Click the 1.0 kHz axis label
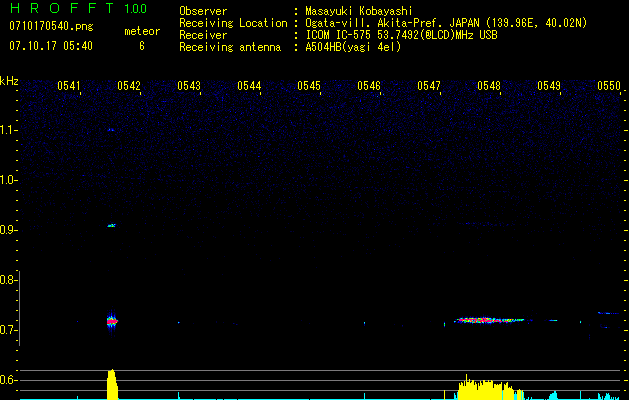Image resolution: width=629 pixels, height=400 pixels. click(x=9, y=180)
